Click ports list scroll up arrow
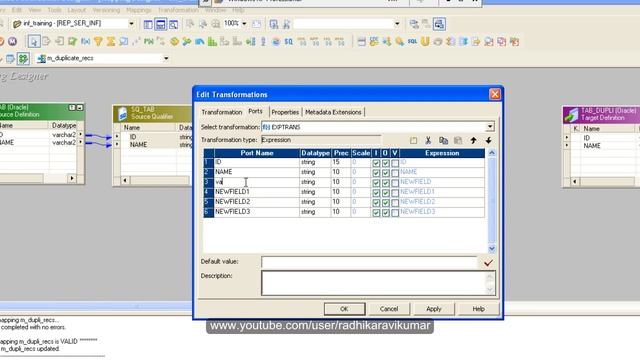The image size is (640, 360). click(491, 153)
